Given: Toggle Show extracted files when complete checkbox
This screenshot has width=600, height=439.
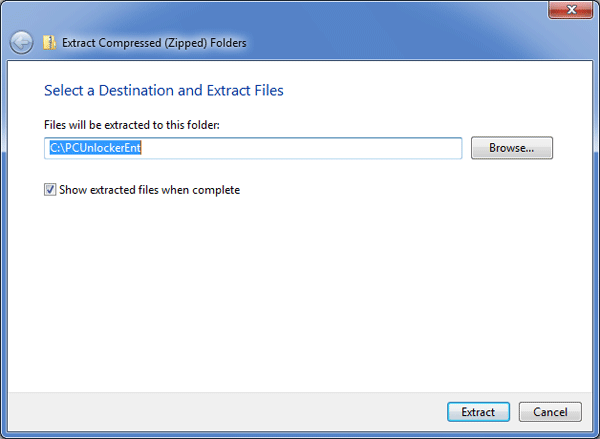Looking at the screenshot, I should coord(50,189).
